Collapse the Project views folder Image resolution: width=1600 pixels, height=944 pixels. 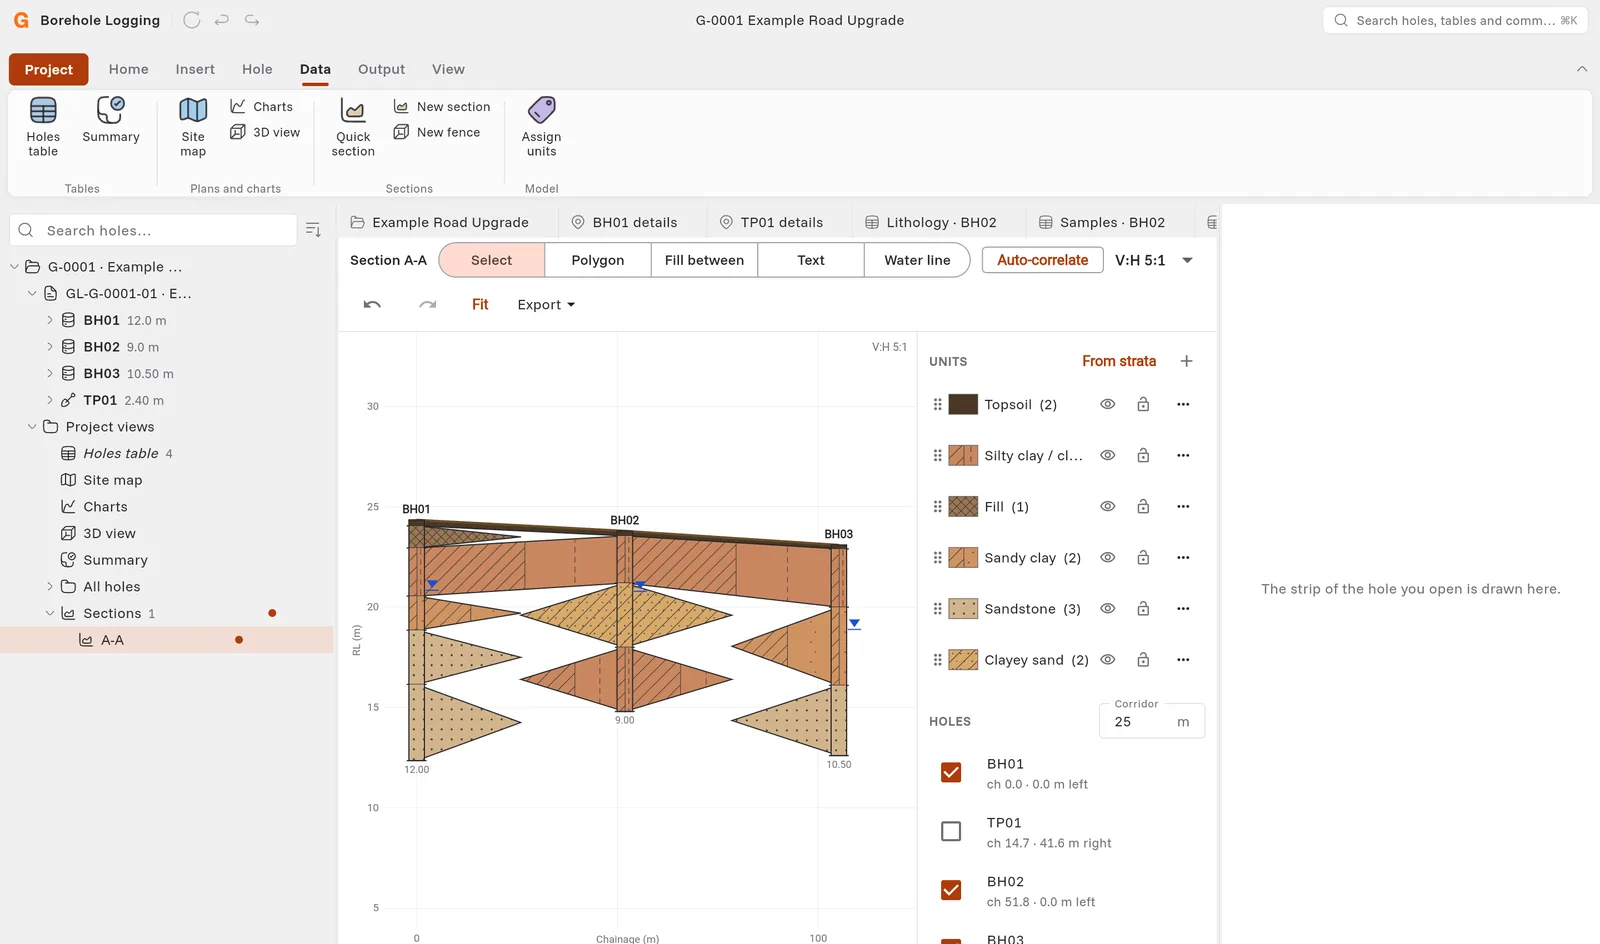(x=32, y=427)
